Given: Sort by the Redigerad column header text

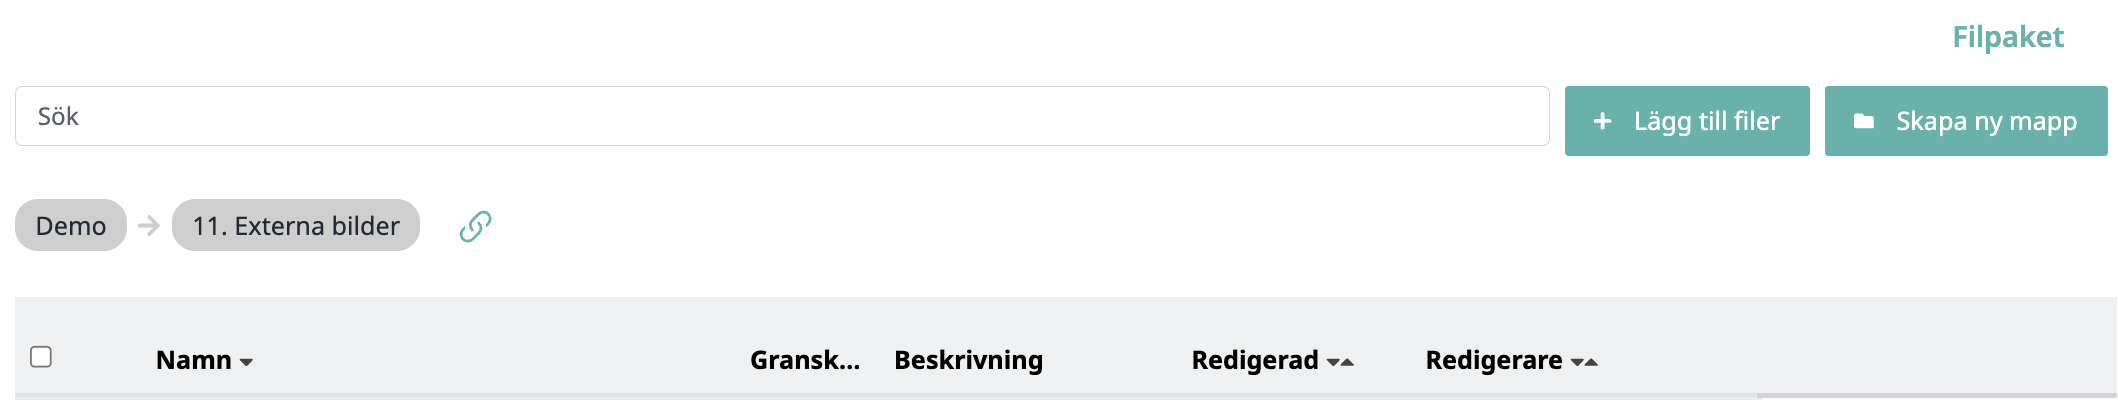Looking at the screenshot, I should point(1255,360).
